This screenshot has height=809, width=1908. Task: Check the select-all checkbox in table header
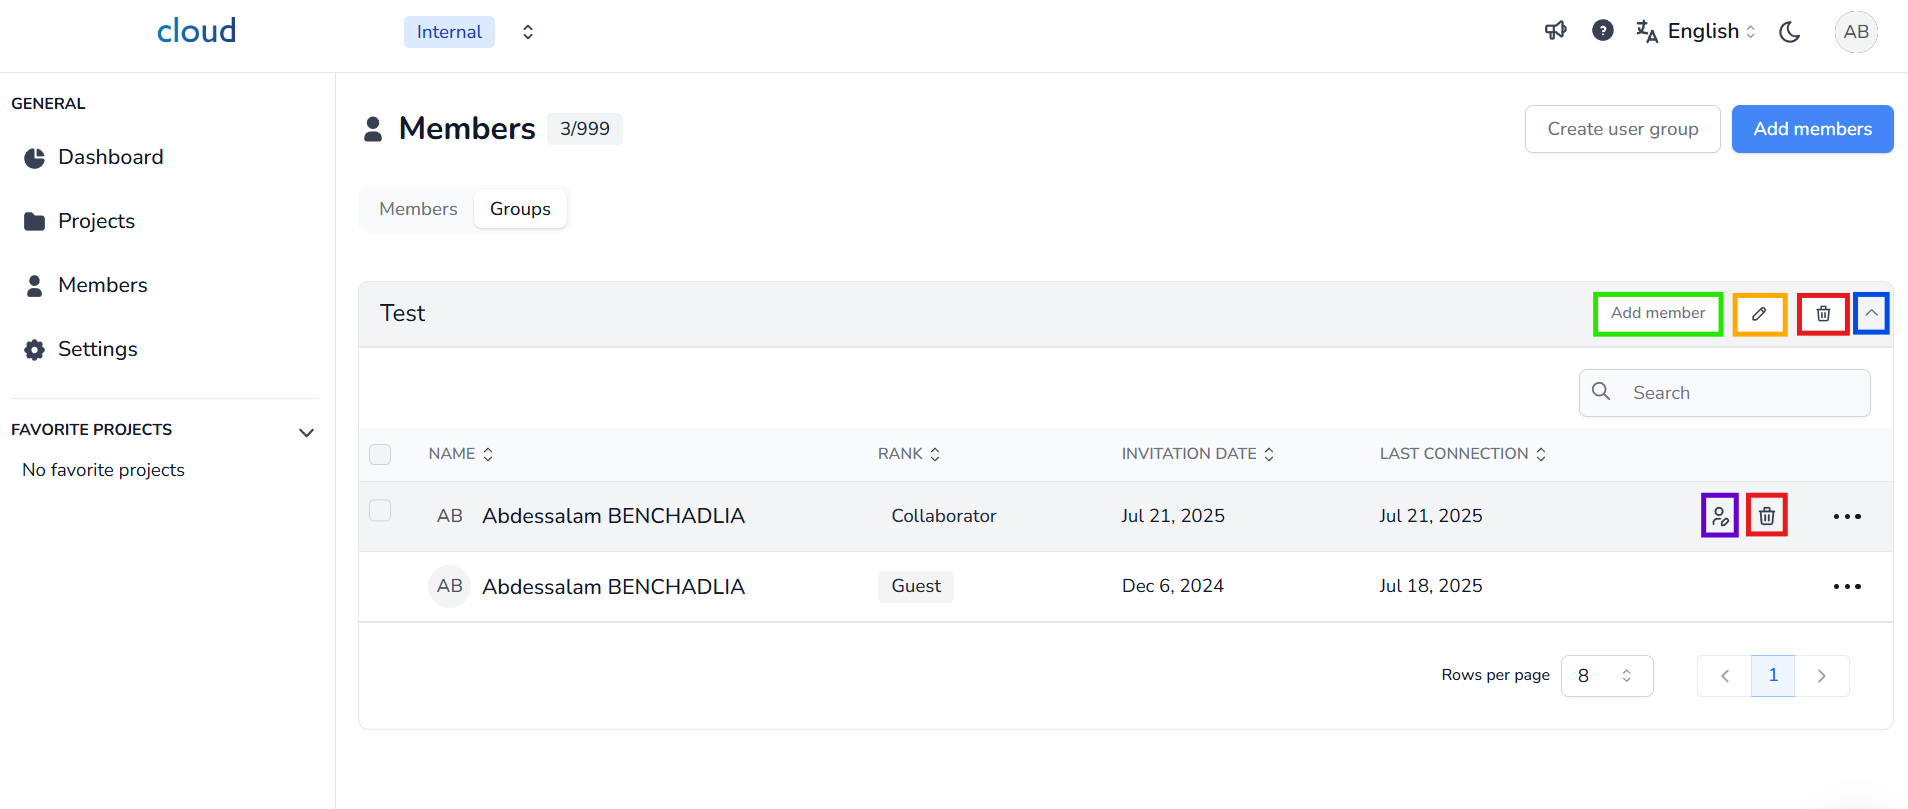380,454
